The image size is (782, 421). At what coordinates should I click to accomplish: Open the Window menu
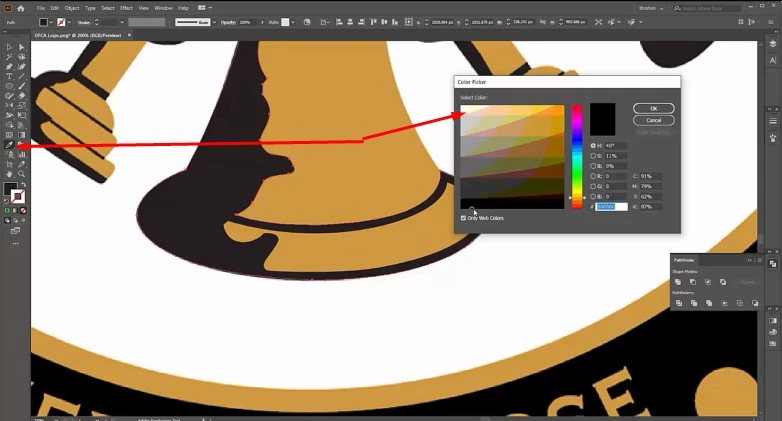point(163,8)
